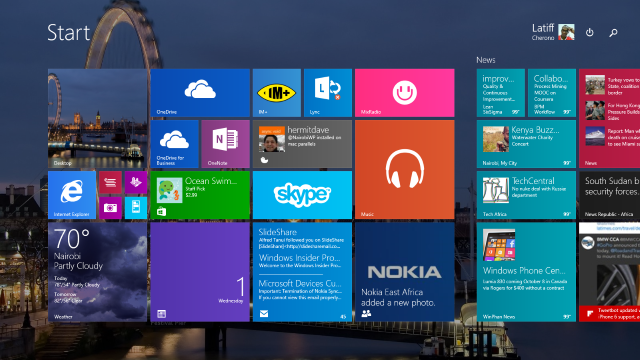
Task: Click the search magnifier icon
Action: pos(613,33)
